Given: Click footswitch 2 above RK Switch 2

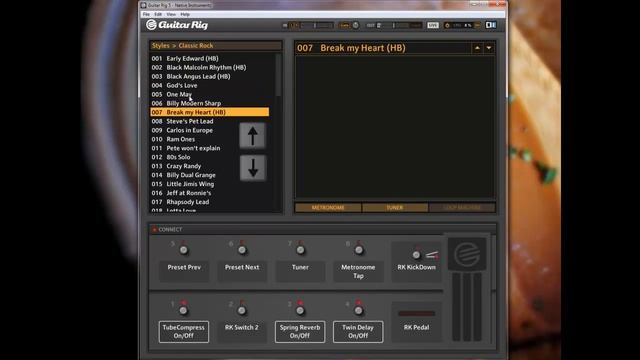Looking at the screenshot, I should click(242, 311).
